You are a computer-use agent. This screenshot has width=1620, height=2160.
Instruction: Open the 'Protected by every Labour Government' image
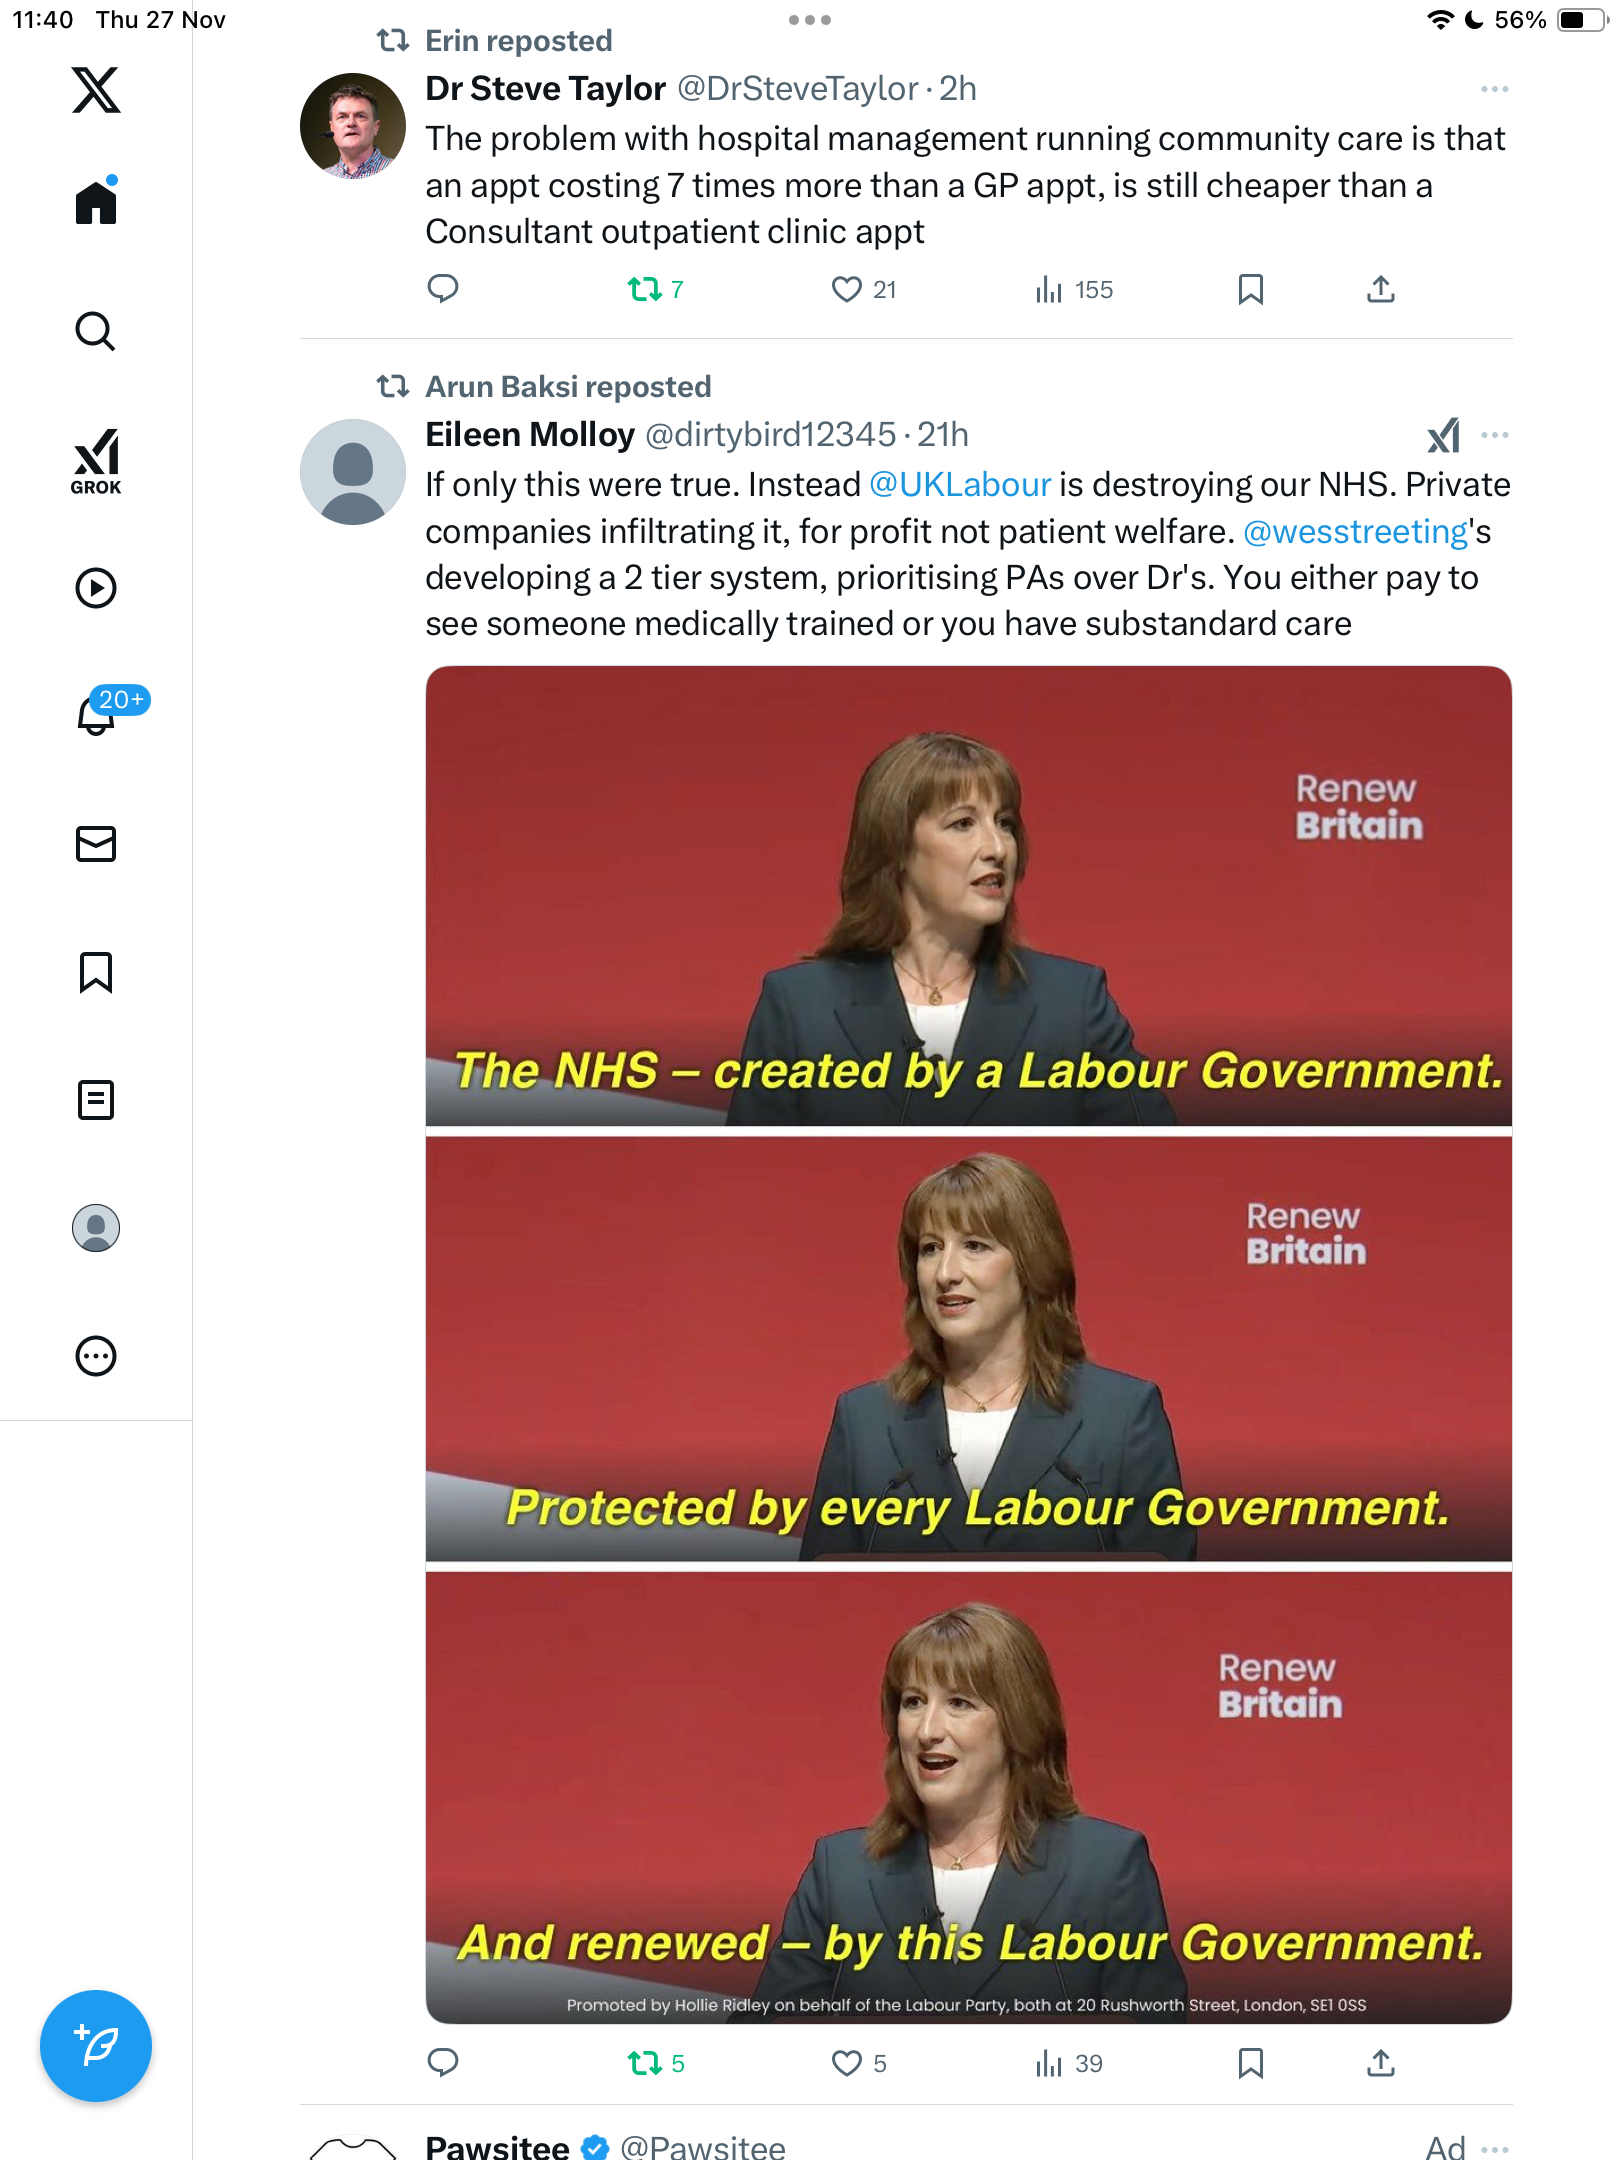click(968, 1348)
